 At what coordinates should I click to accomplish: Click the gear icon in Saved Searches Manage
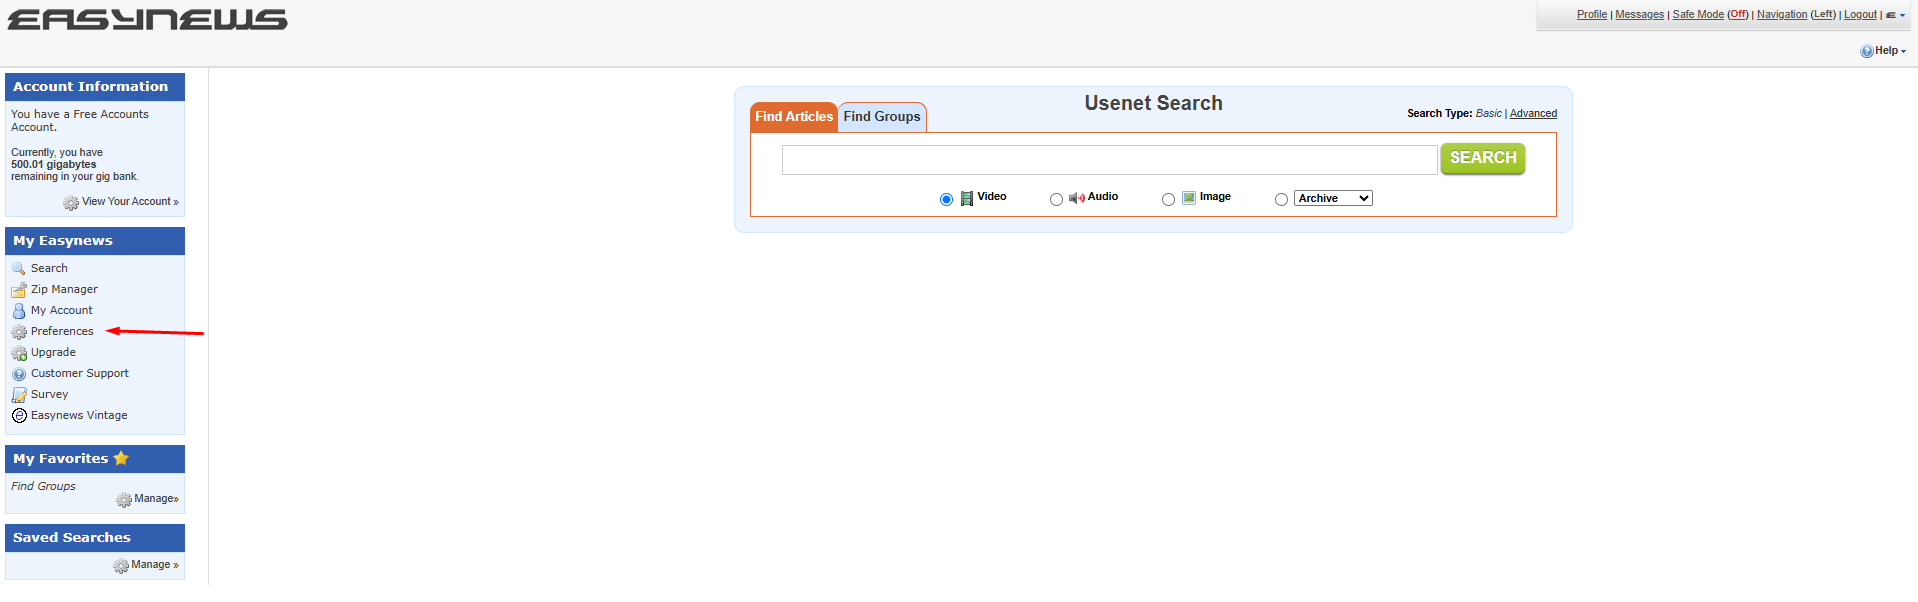tap(121, 566)
